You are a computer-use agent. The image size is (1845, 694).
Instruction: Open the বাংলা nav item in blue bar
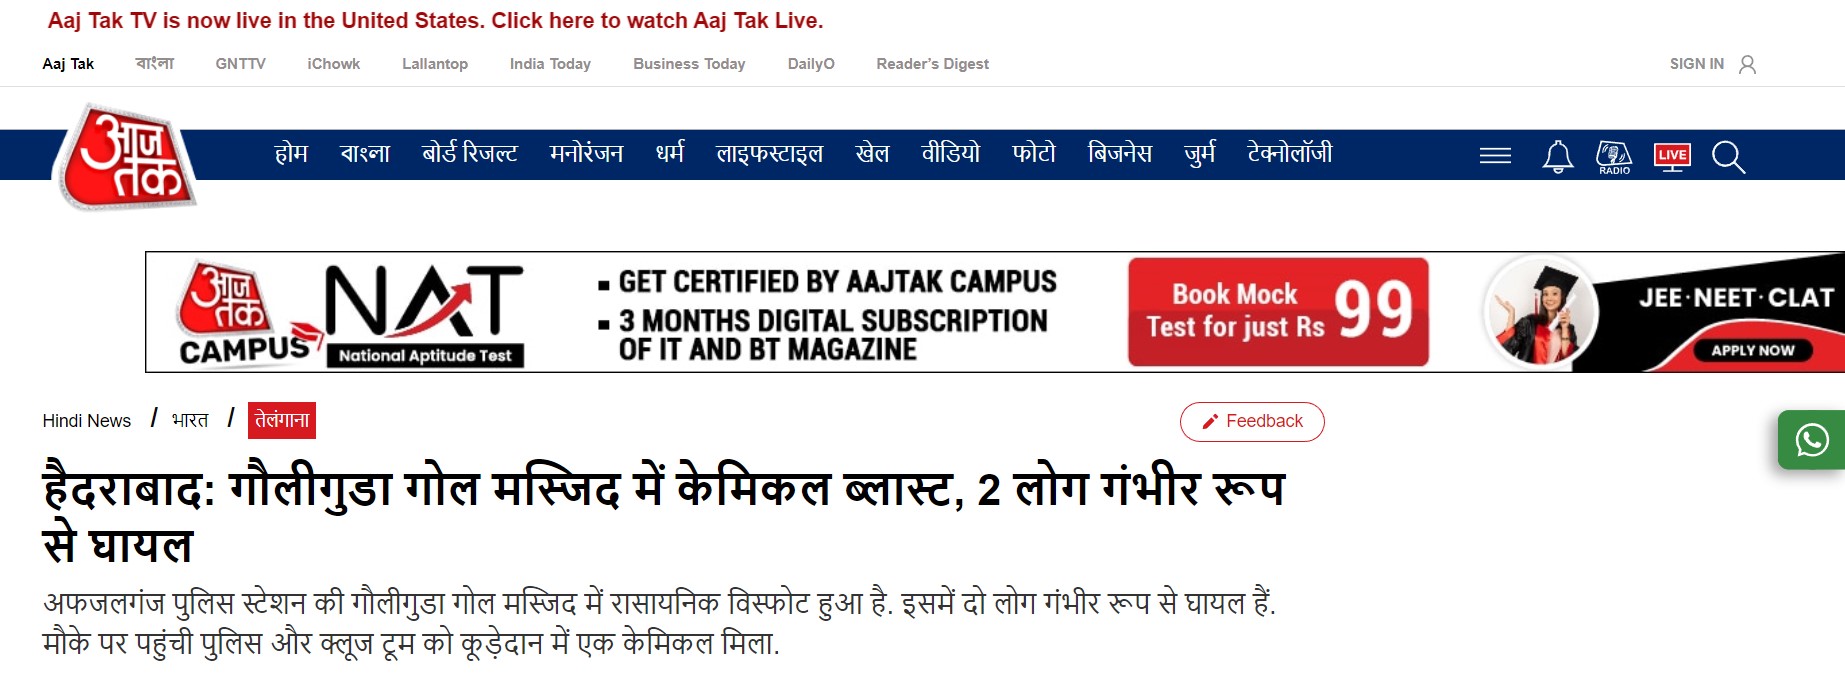(365, 153)
